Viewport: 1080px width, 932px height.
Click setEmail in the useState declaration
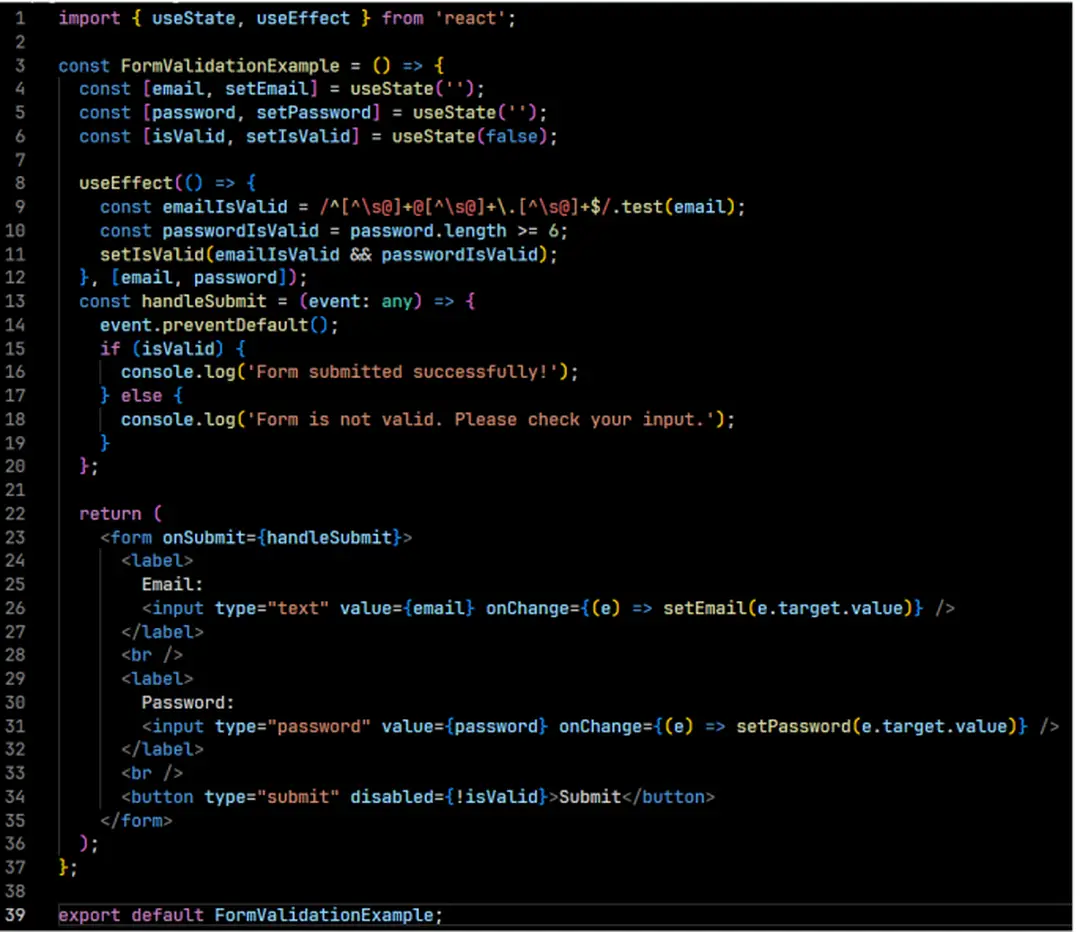click(271, 90)
